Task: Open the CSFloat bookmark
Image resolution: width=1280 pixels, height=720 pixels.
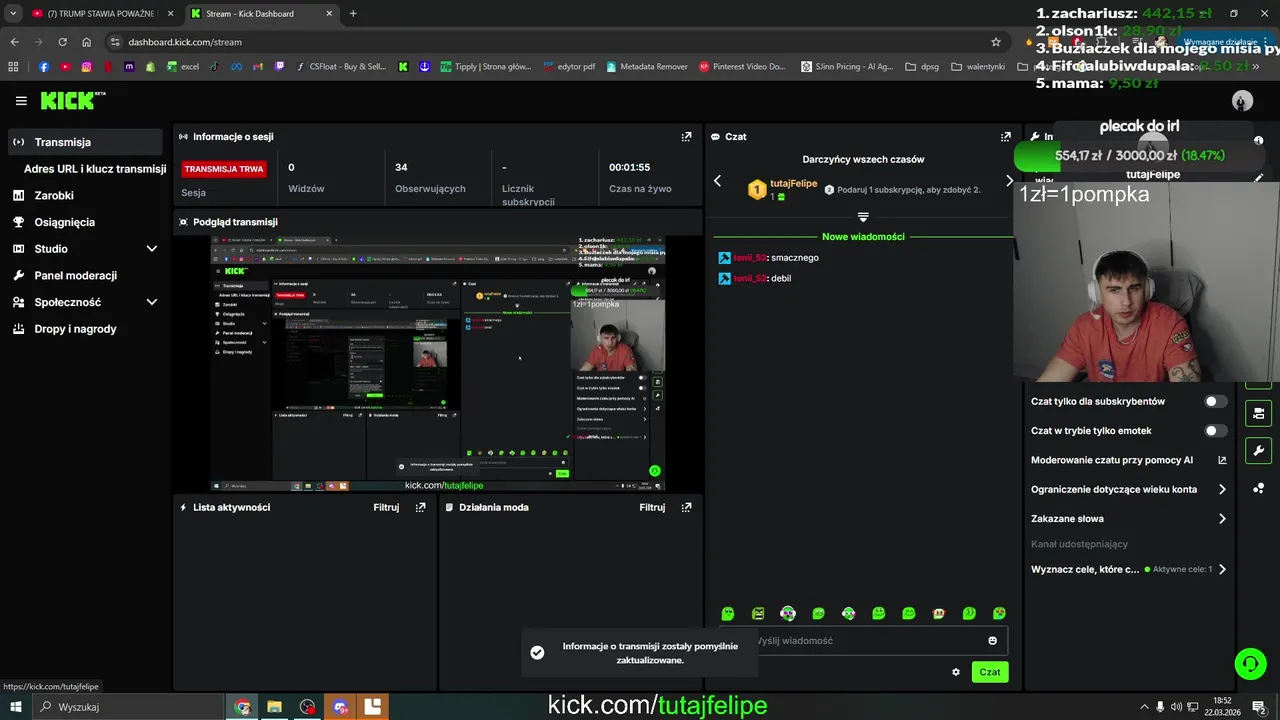Action: 341,67
